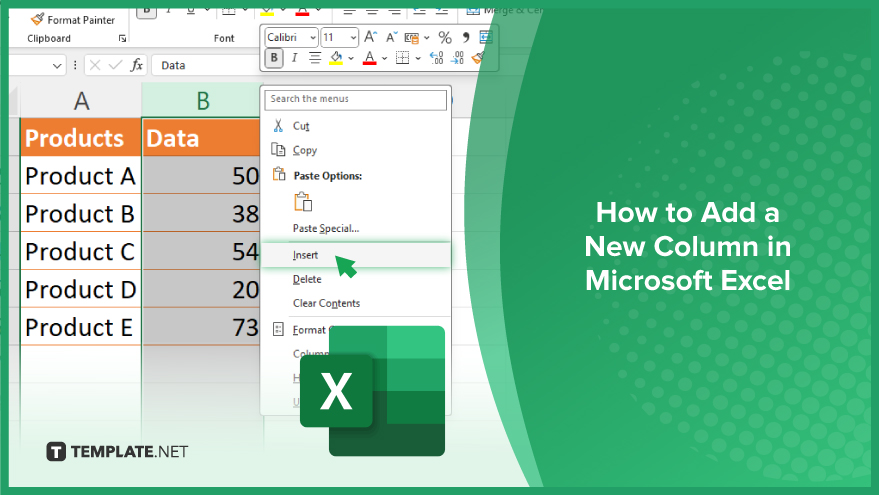This screenshot has width=879, height=495.
Task: Open Paste Special from context menu
Action: [x=326, y=228]
